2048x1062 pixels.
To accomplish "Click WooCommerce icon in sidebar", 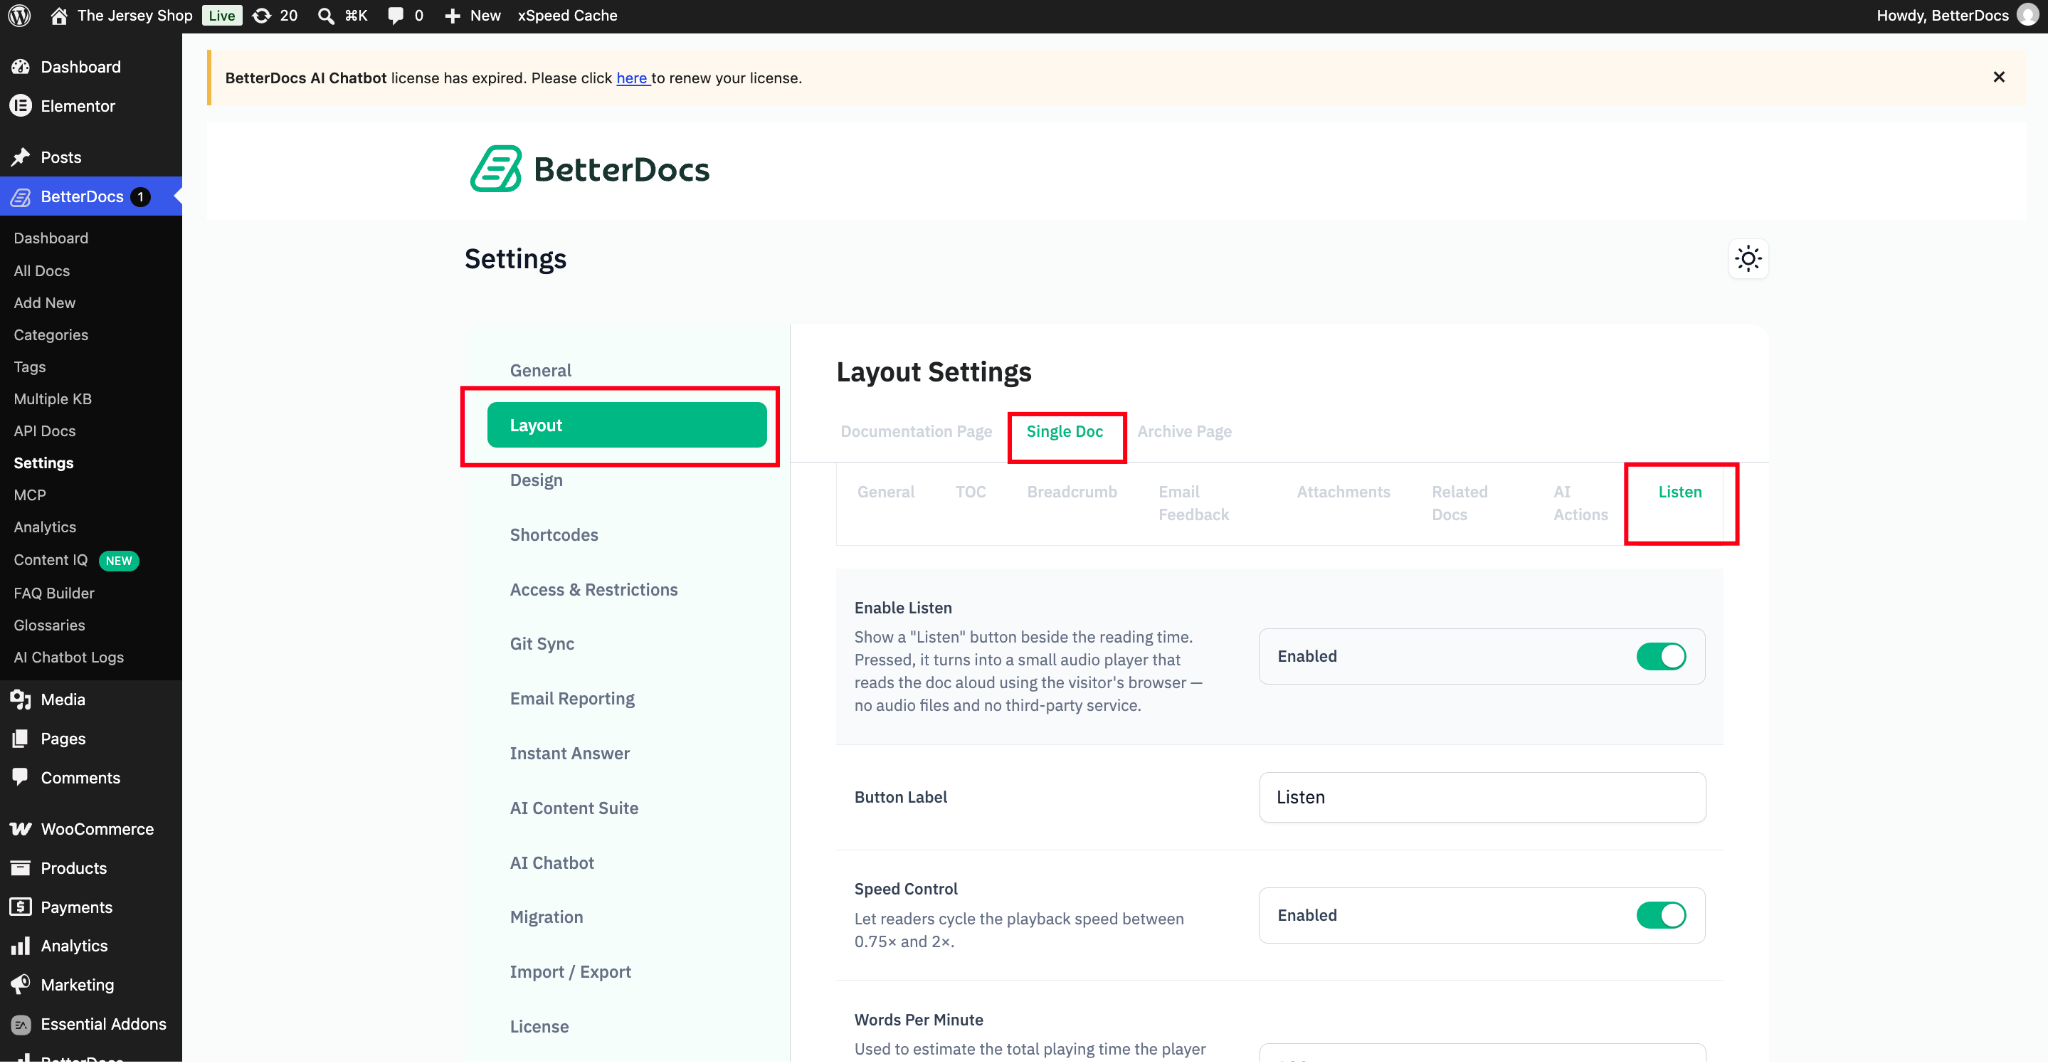I will tap(20, 829).
